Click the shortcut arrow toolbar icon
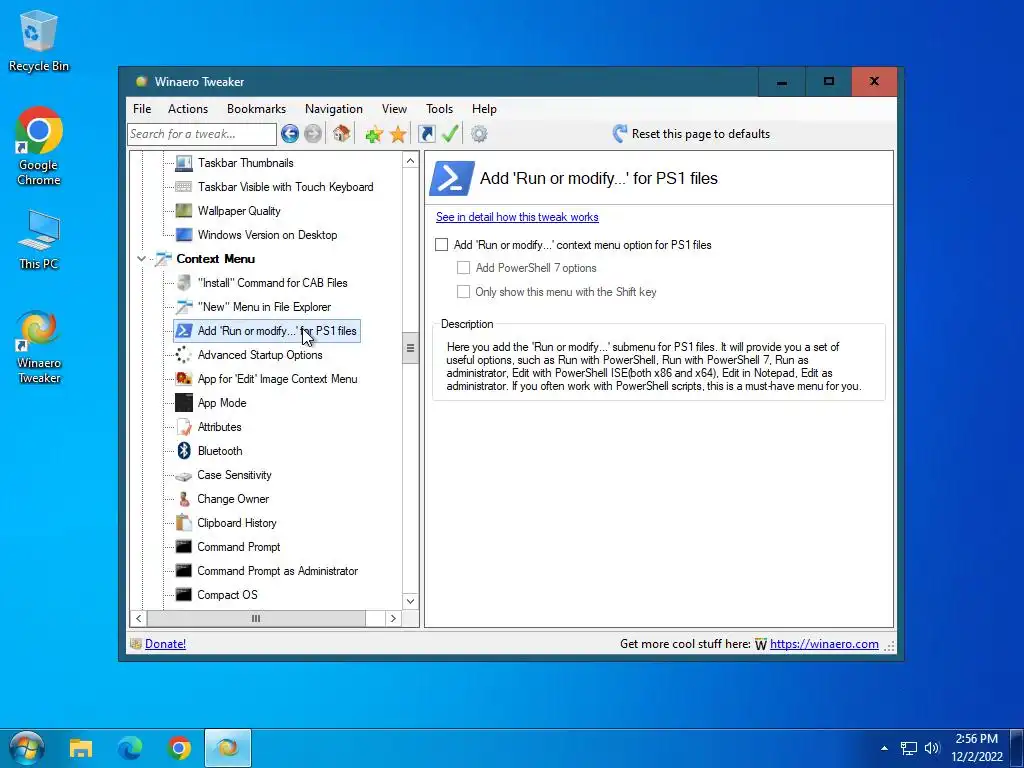Image resolution: width=1024 pixels, height=768 pixels. [x=426, y=134]
